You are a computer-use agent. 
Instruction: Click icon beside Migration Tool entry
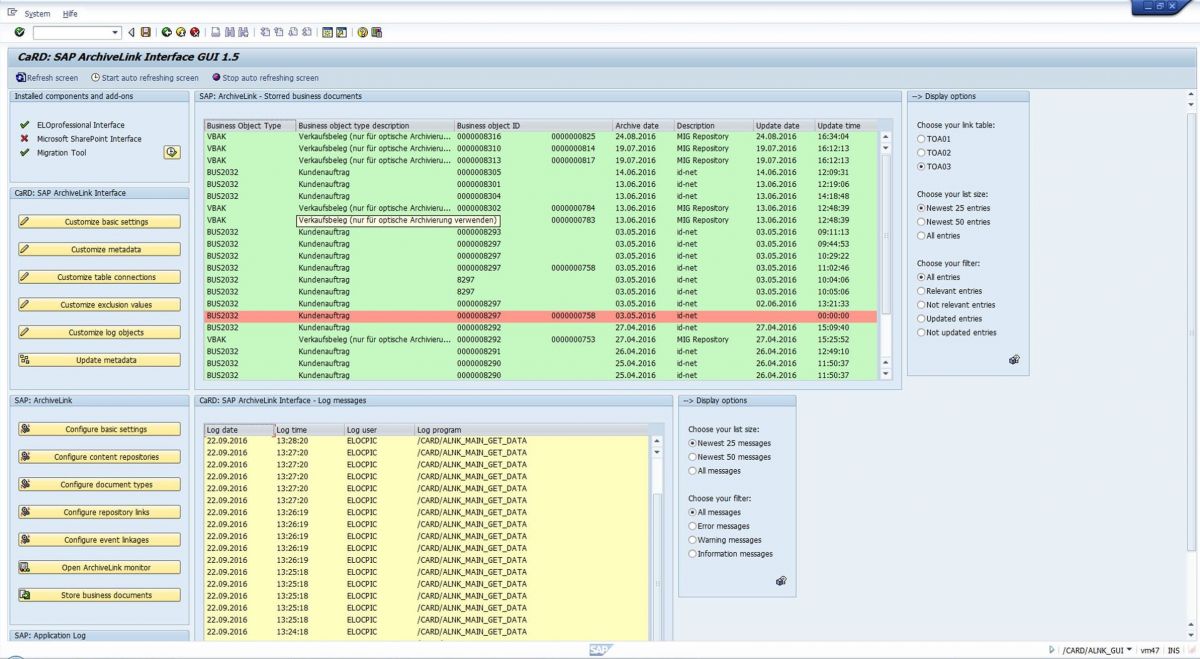click(x=171, y=152)
